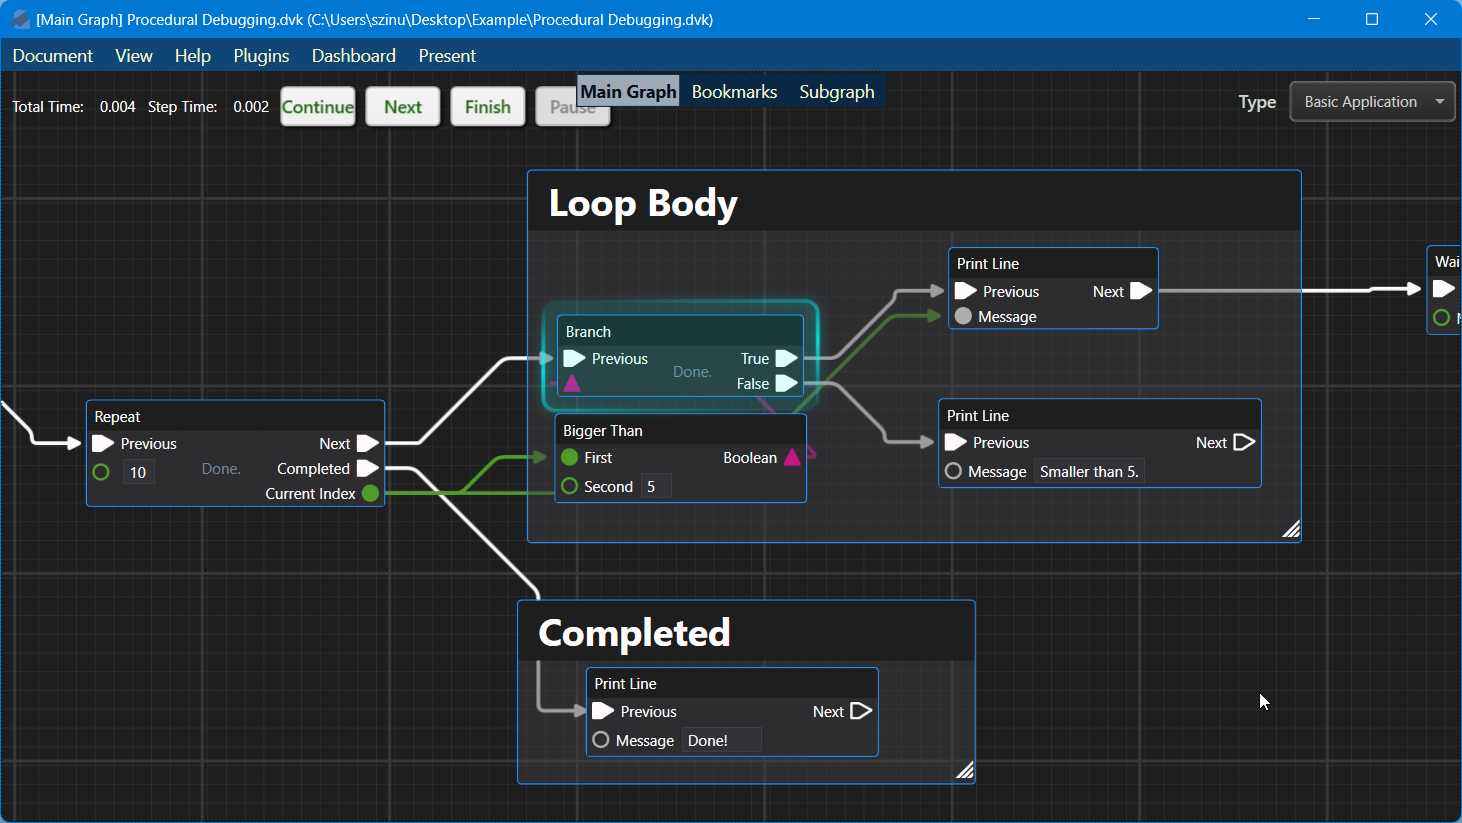
Task: Click the Completed group's resize handle
Action: tap(964, 770)
